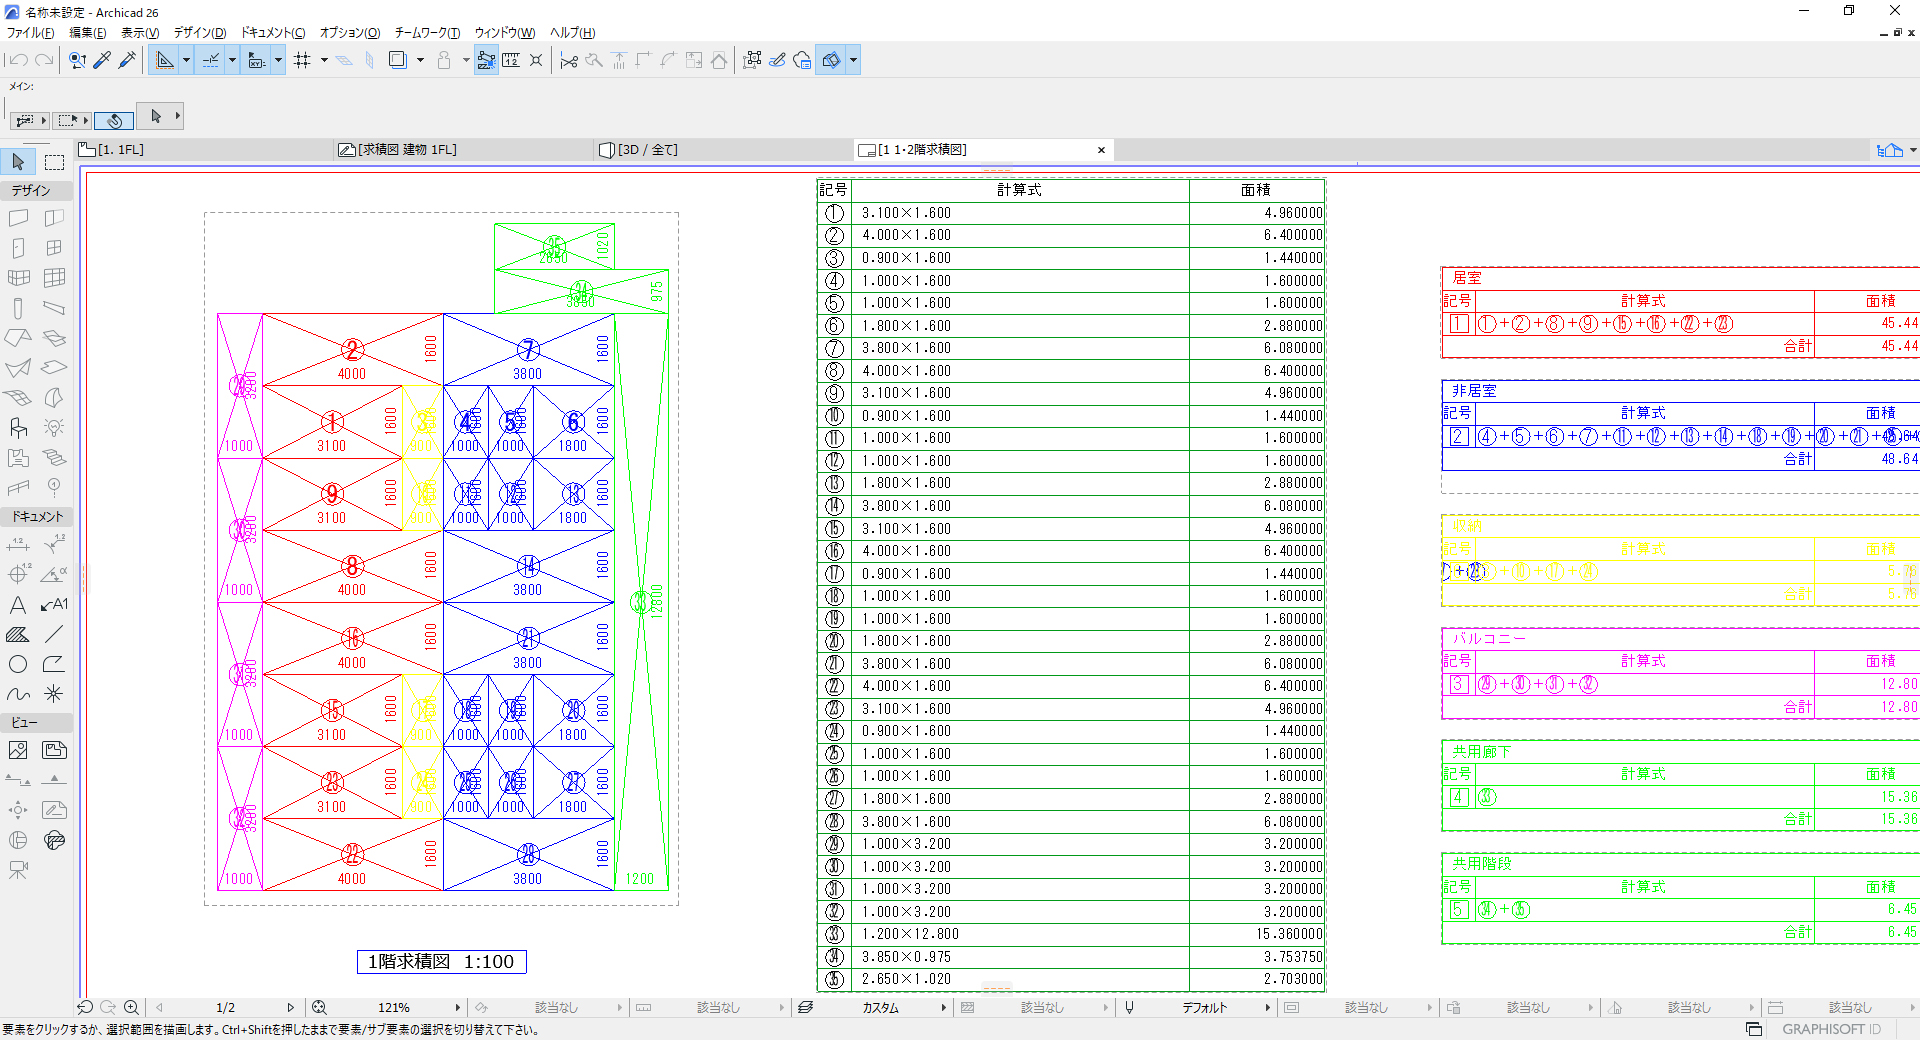Open the Snap Guides dropdown arrow

pos(232,60)
